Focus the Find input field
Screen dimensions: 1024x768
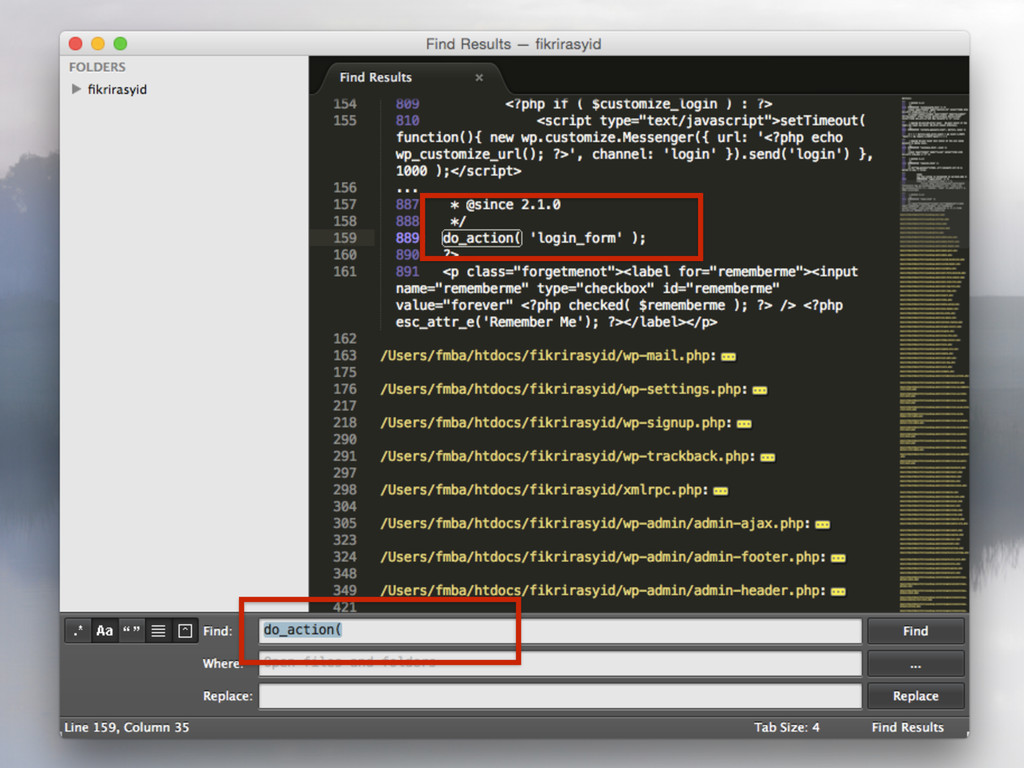560,631
